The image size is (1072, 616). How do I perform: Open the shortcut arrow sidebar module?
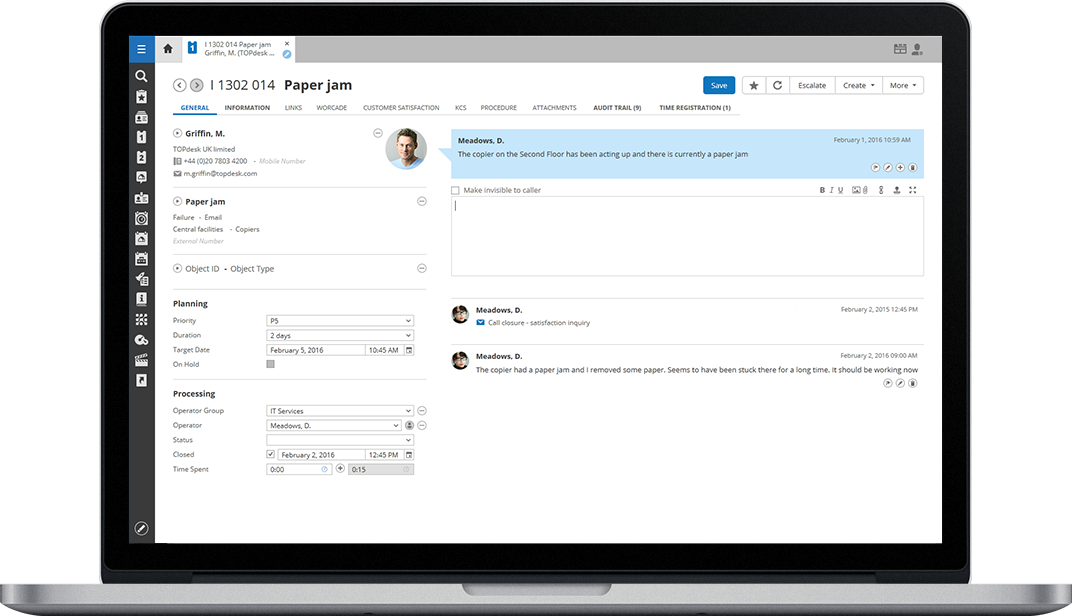pos(142,380)
